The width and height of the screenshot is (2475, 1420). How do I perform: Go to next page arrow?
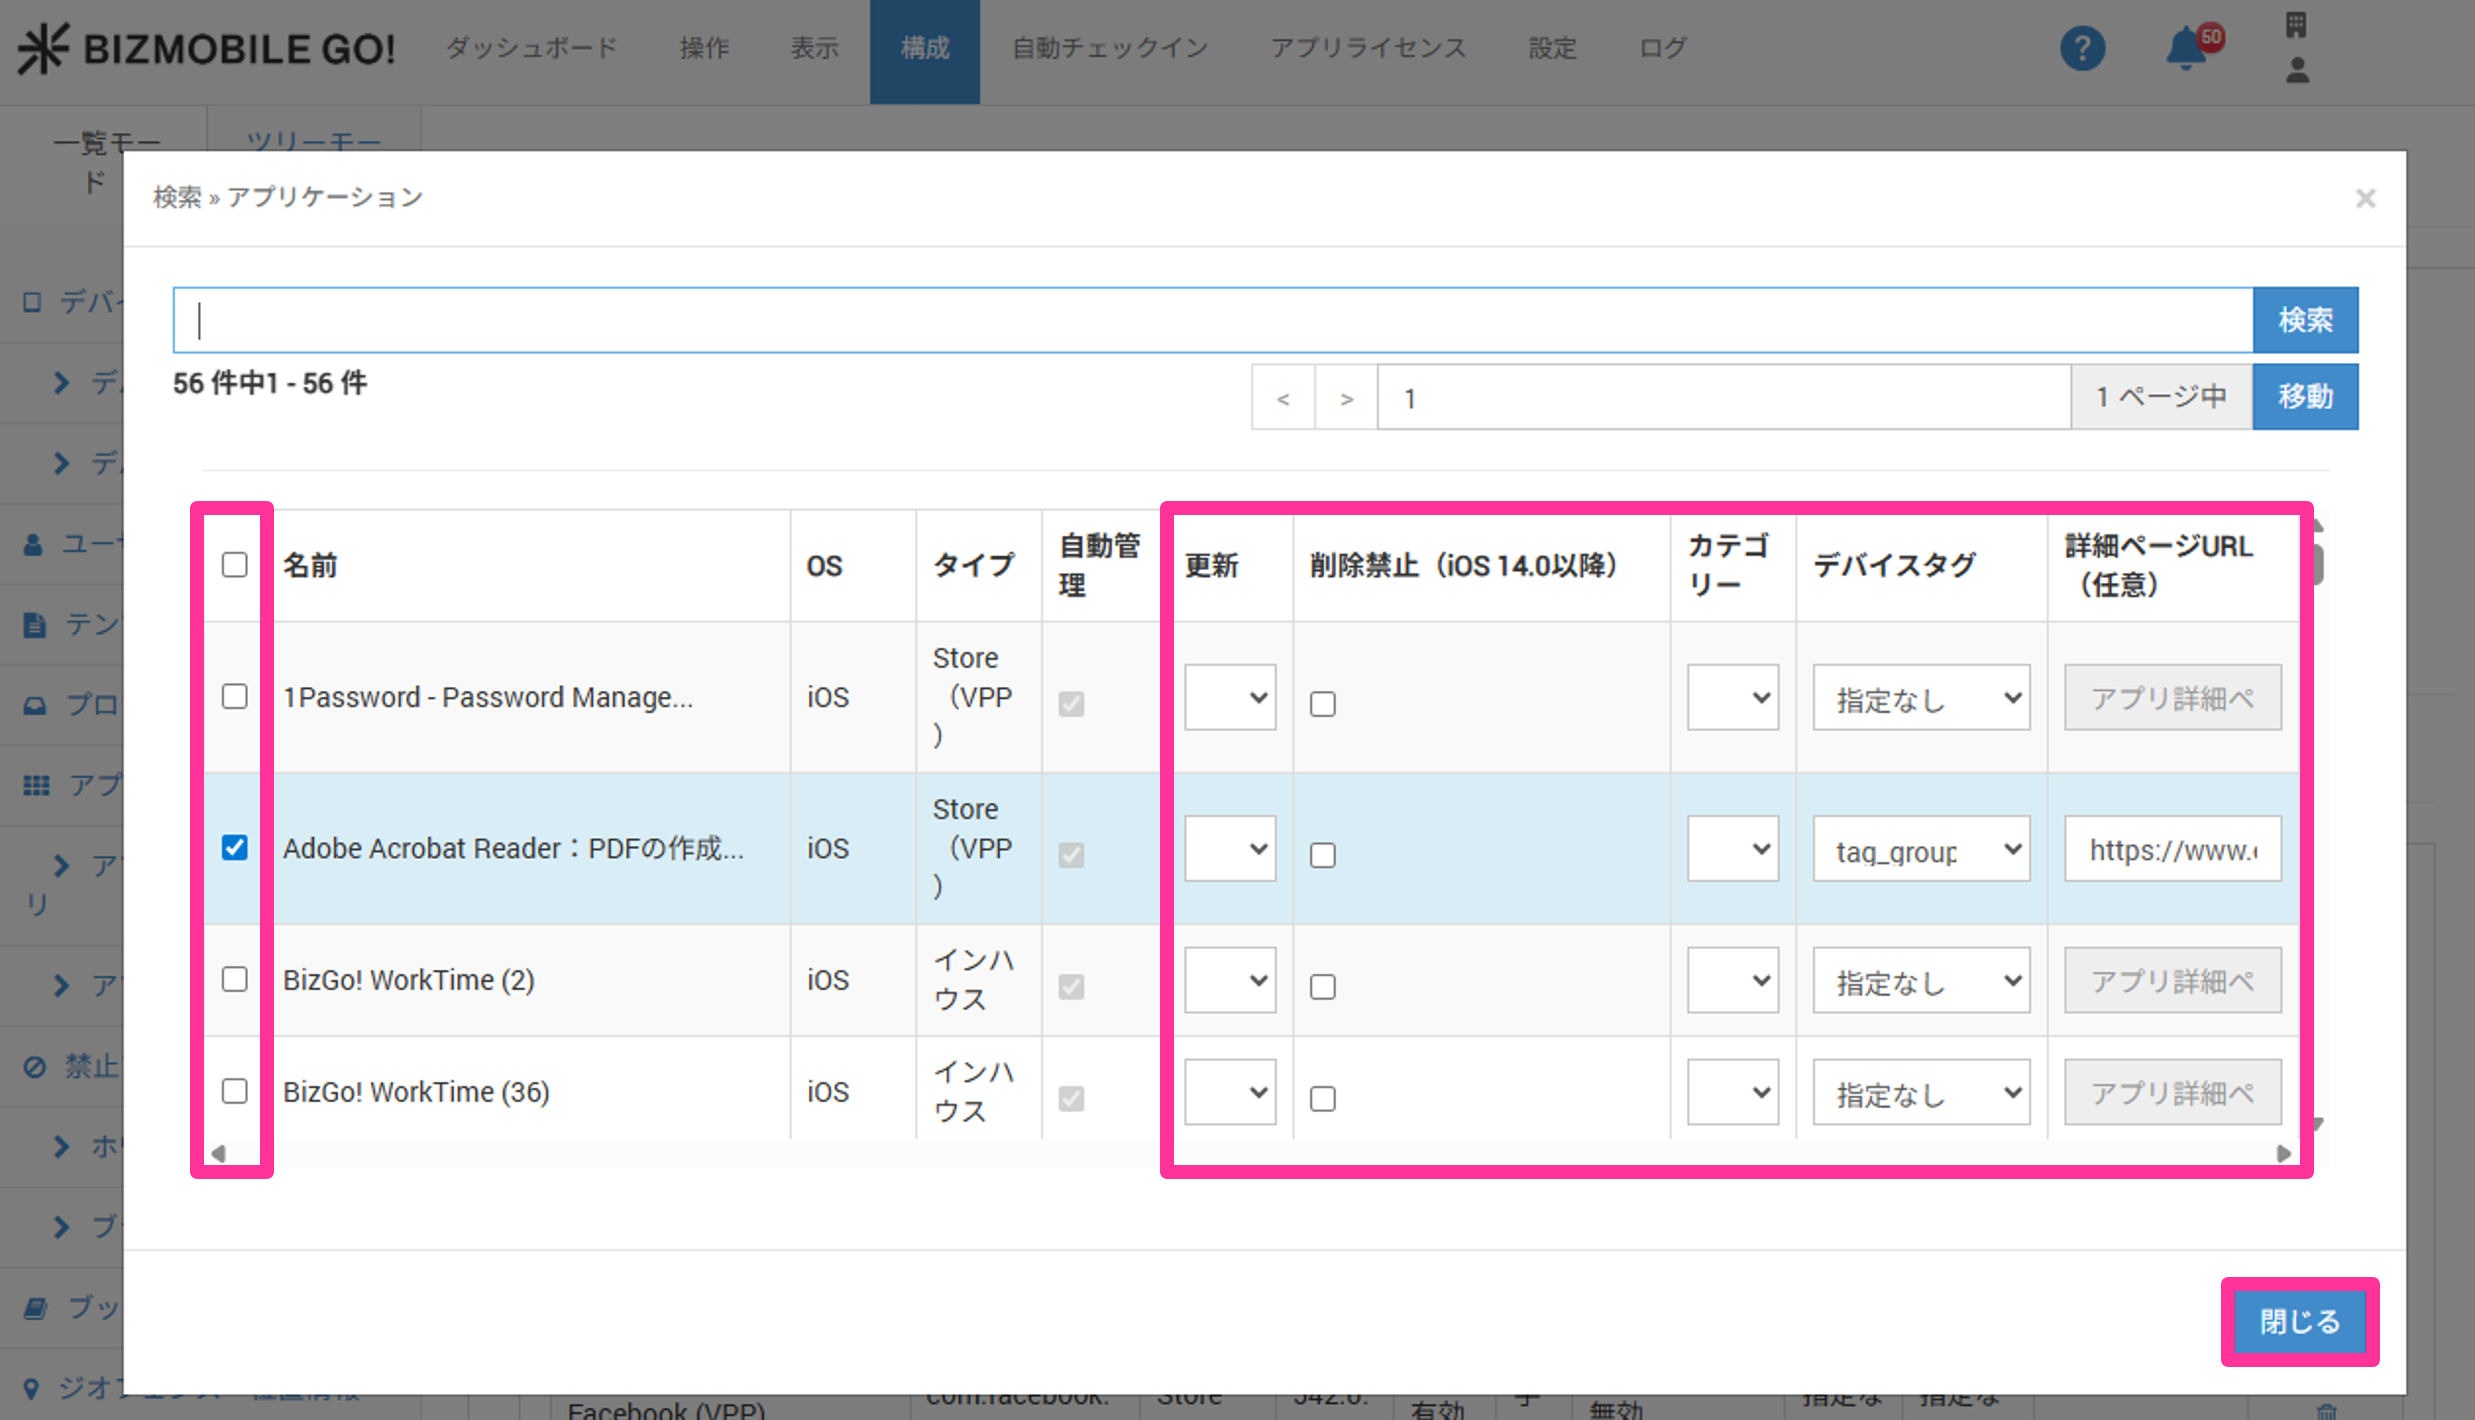pos(1346,398)
